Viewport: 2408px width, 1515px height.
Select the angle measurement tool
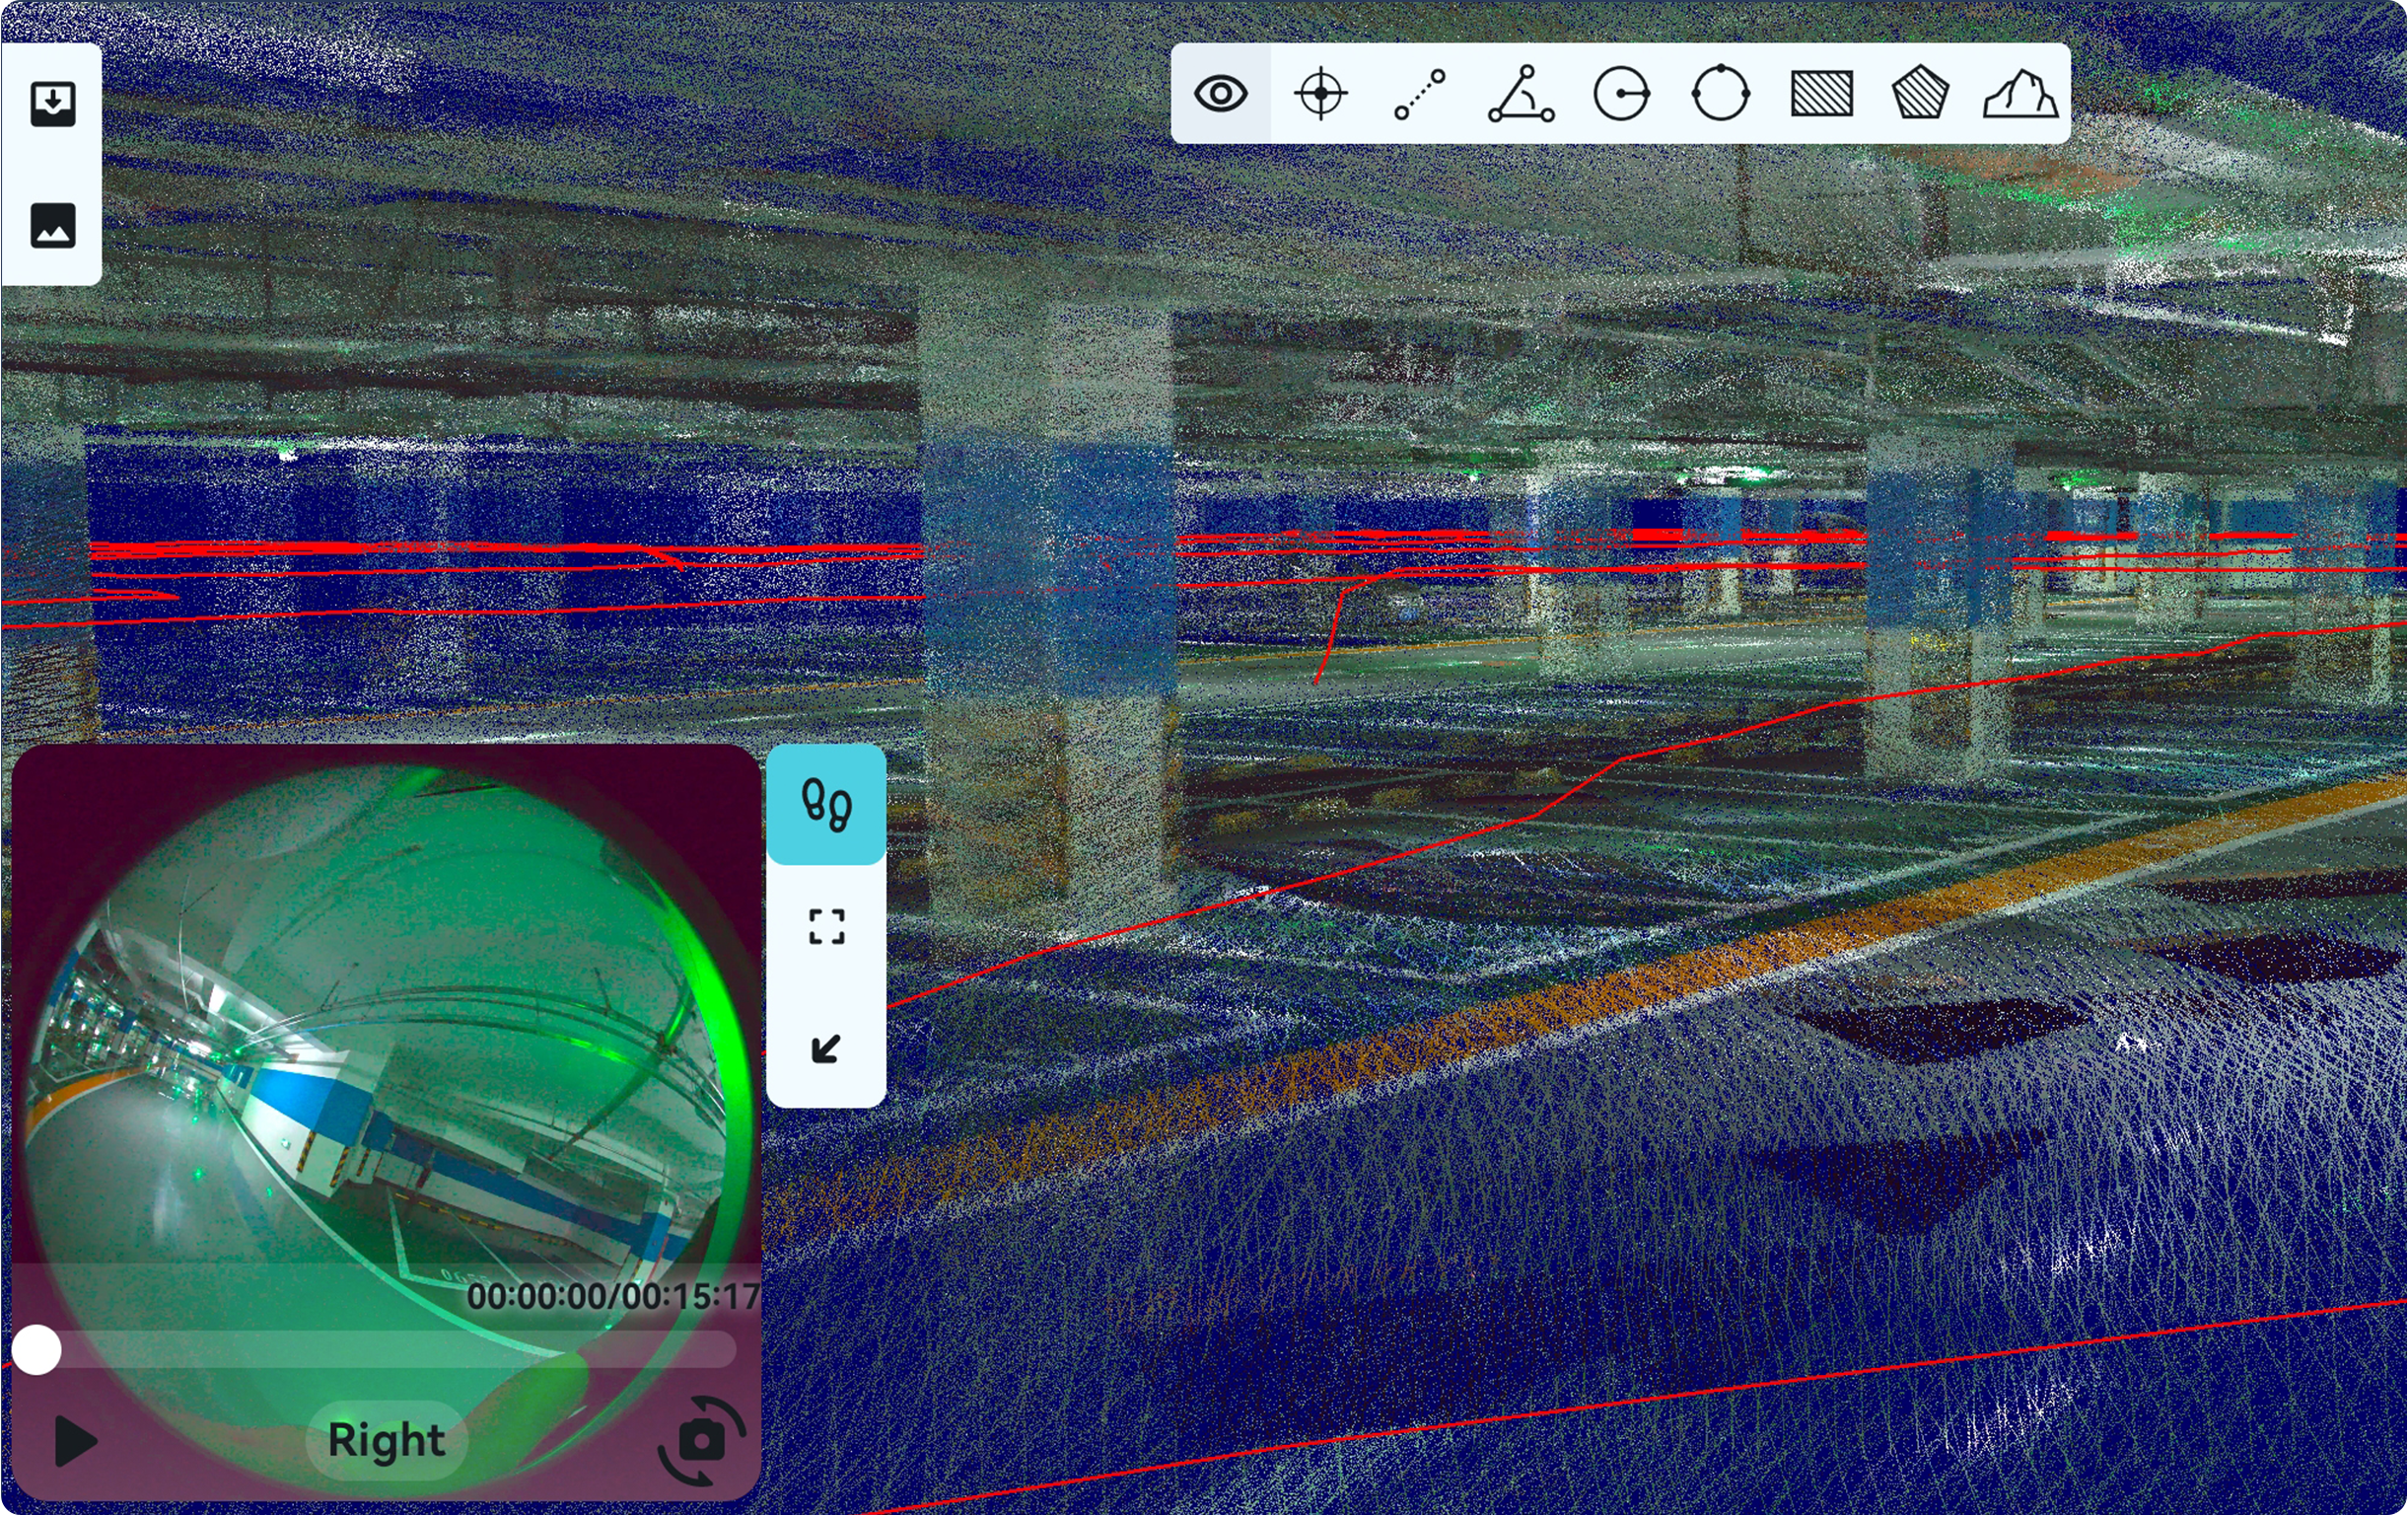(1520, 94)
